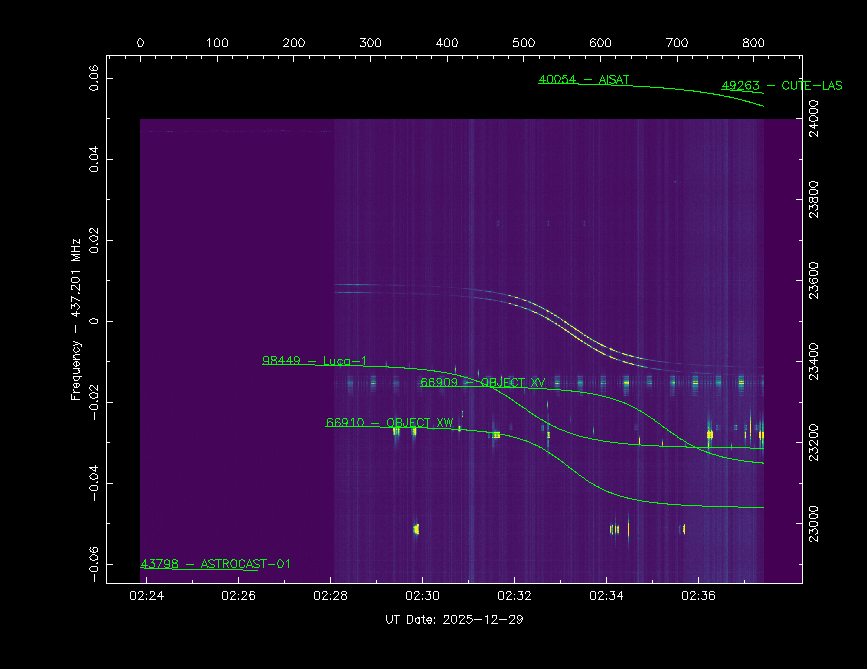Click the 24000 label on right axis
This screenshot has width=867, height=669.
(814, 119)
